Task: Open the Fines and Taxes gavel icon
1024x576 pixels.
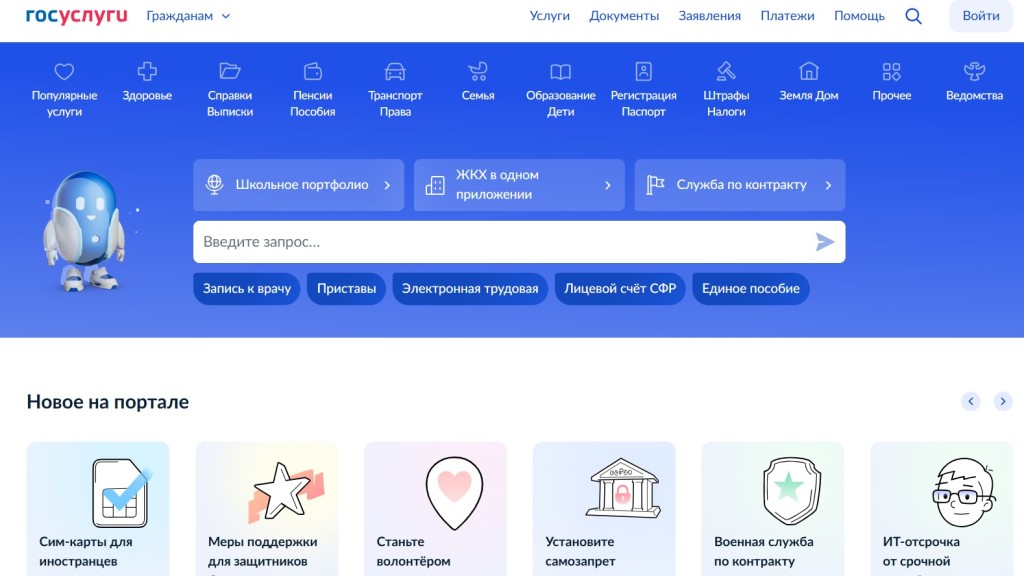Action: point(726,71)
